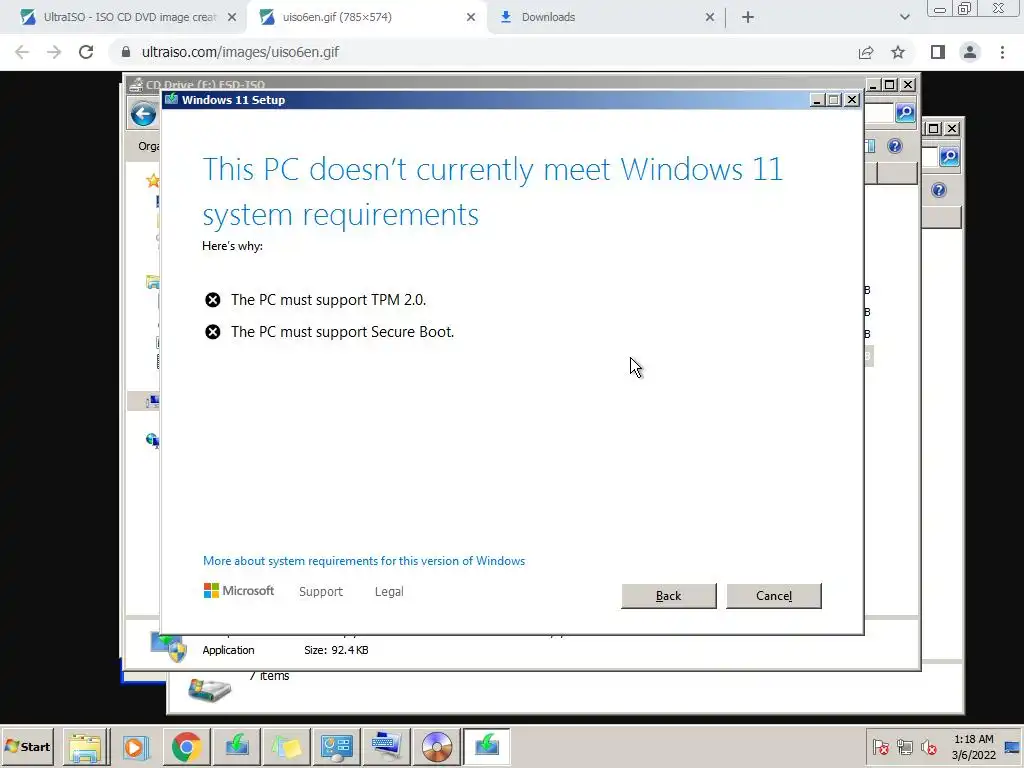Click the shield application icon in details pane

coord(168,647)
